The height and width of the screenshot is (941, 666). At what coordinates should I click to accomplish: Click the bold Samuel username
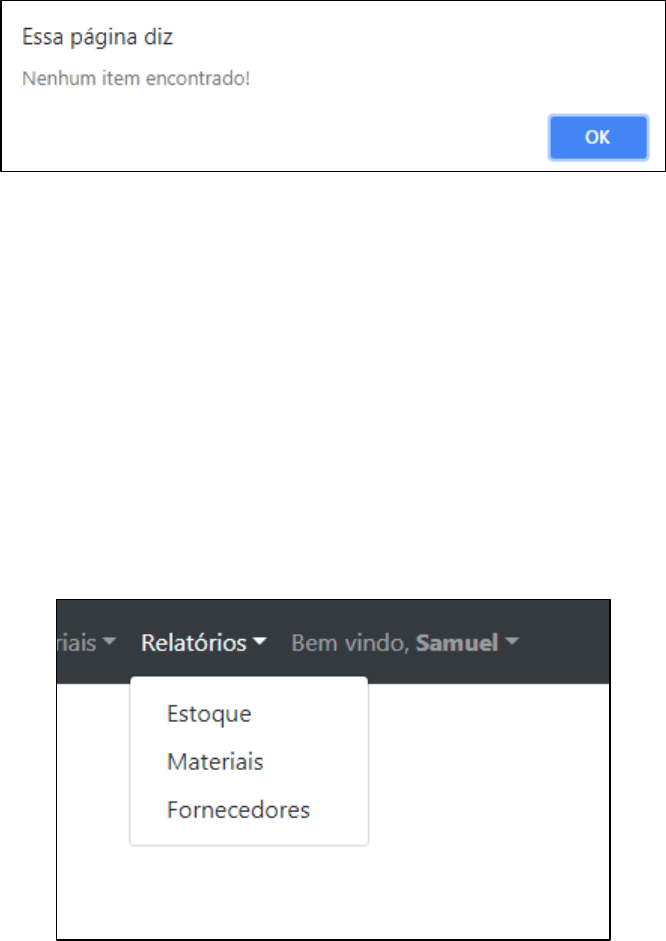pos(456,643)
